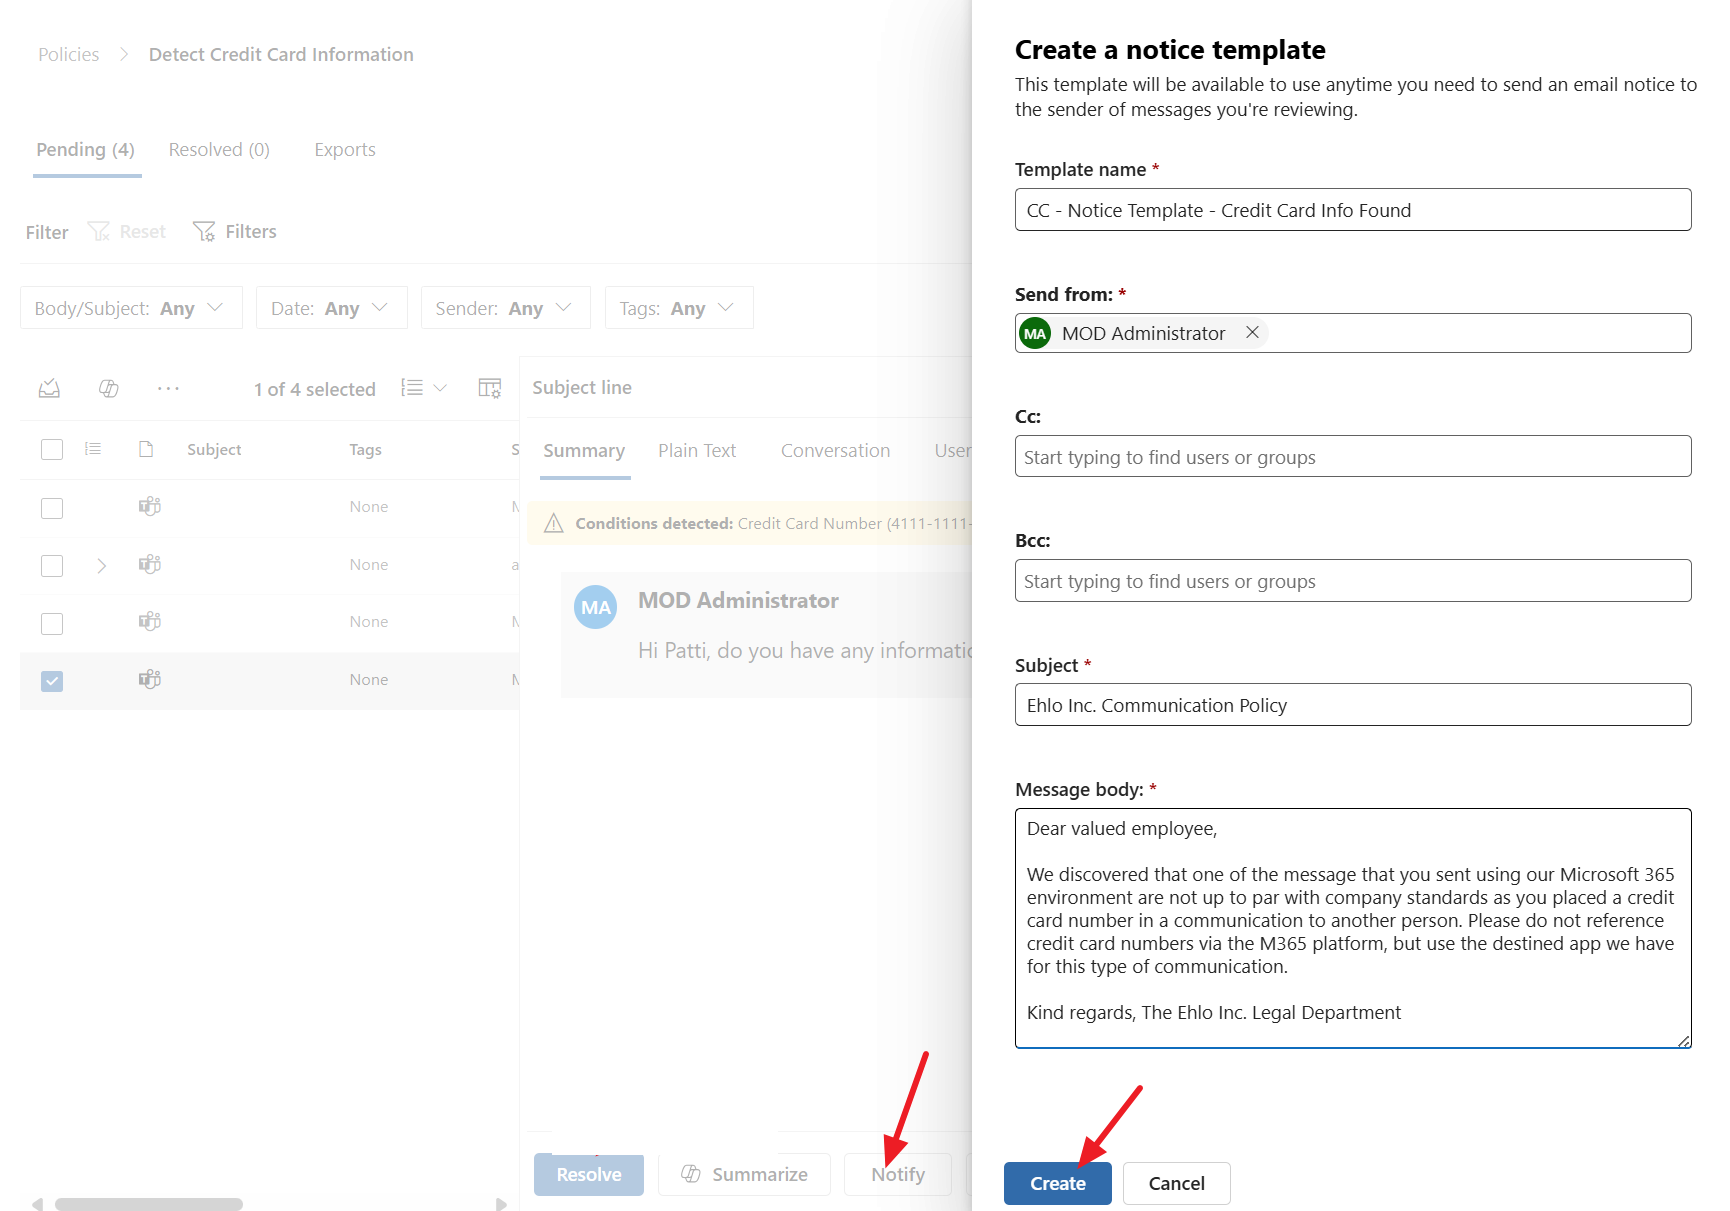This screenshot has width=1730, height=1211.
Task: Expand the chevron on the second message row
Action: pos(101,565)
